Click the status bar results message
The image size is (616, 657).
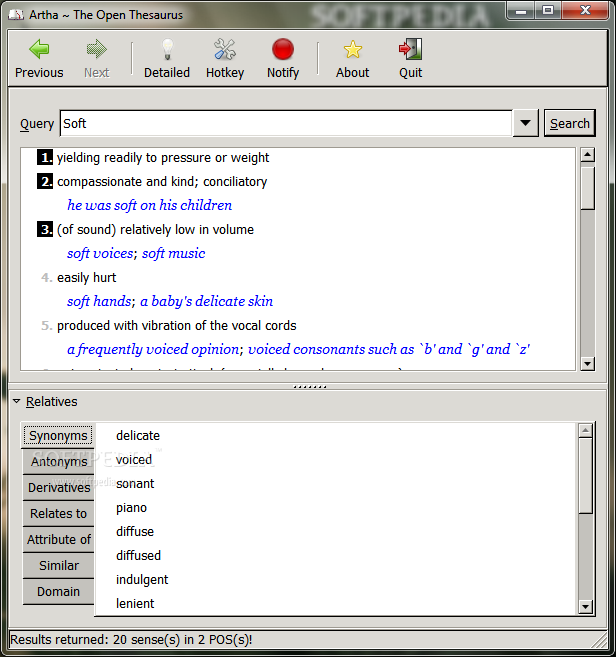tap(131, 640)
